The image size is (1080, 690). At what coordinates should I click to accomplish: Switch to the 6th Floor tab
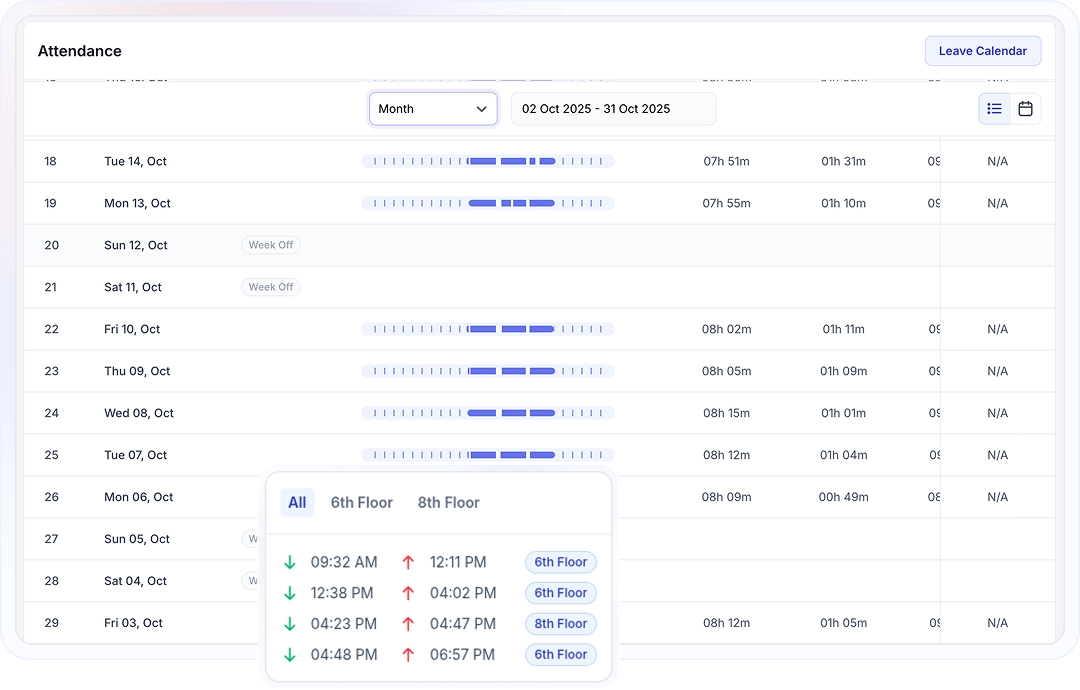361,502
